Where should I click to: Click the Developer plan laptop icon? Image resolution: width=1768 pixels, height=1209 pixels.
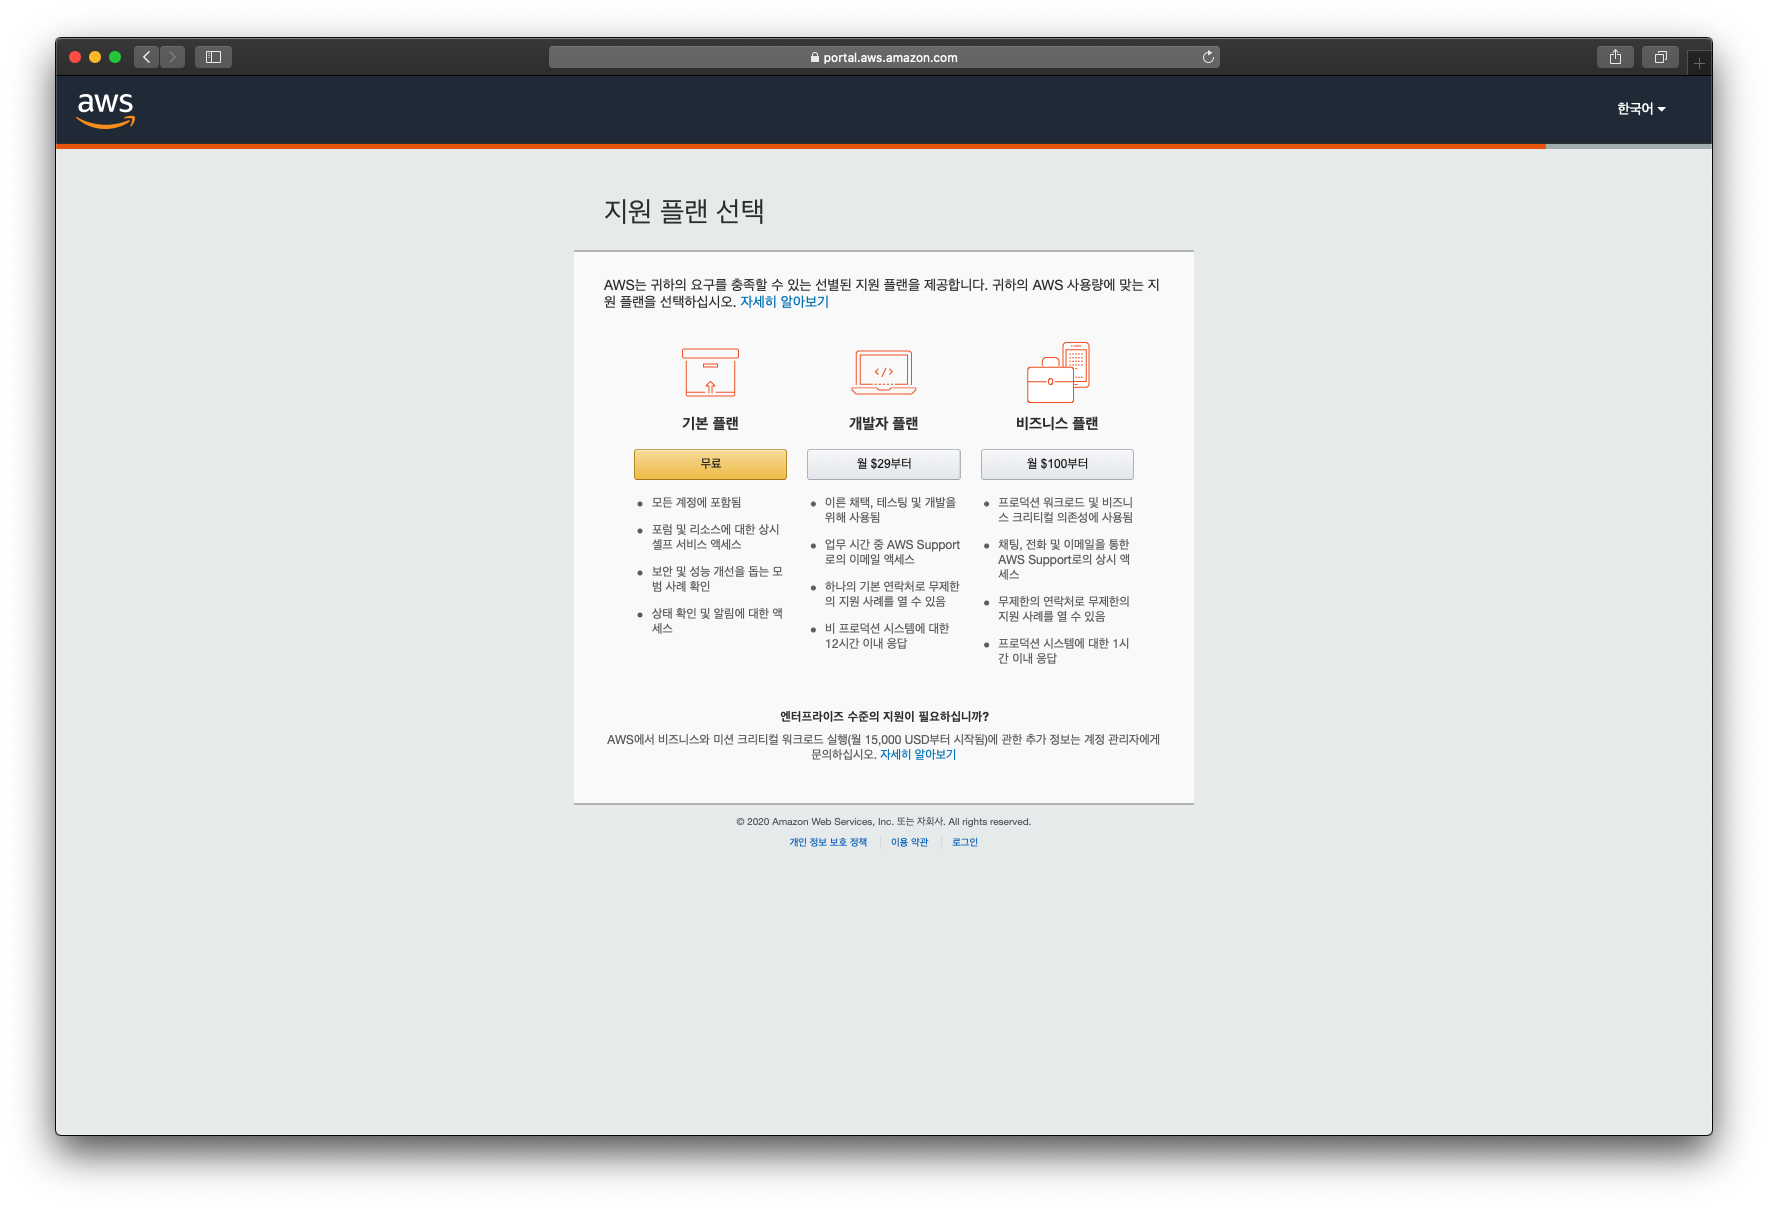(x=884, y=372)
